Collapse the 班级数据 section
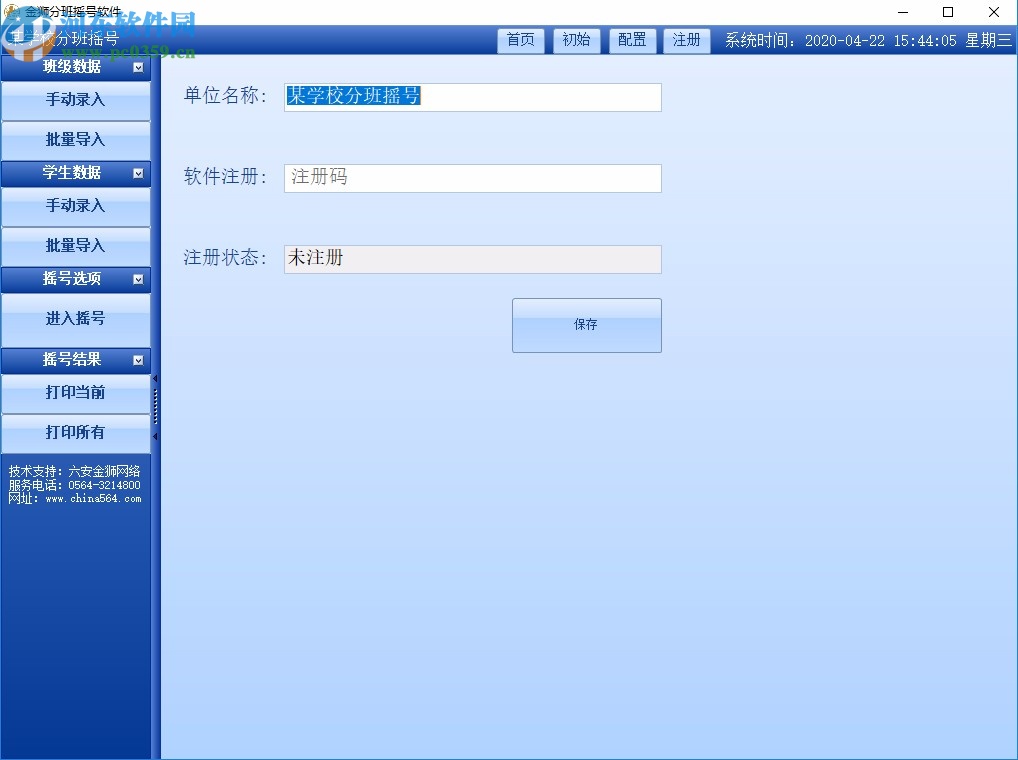 pos(139,65)
